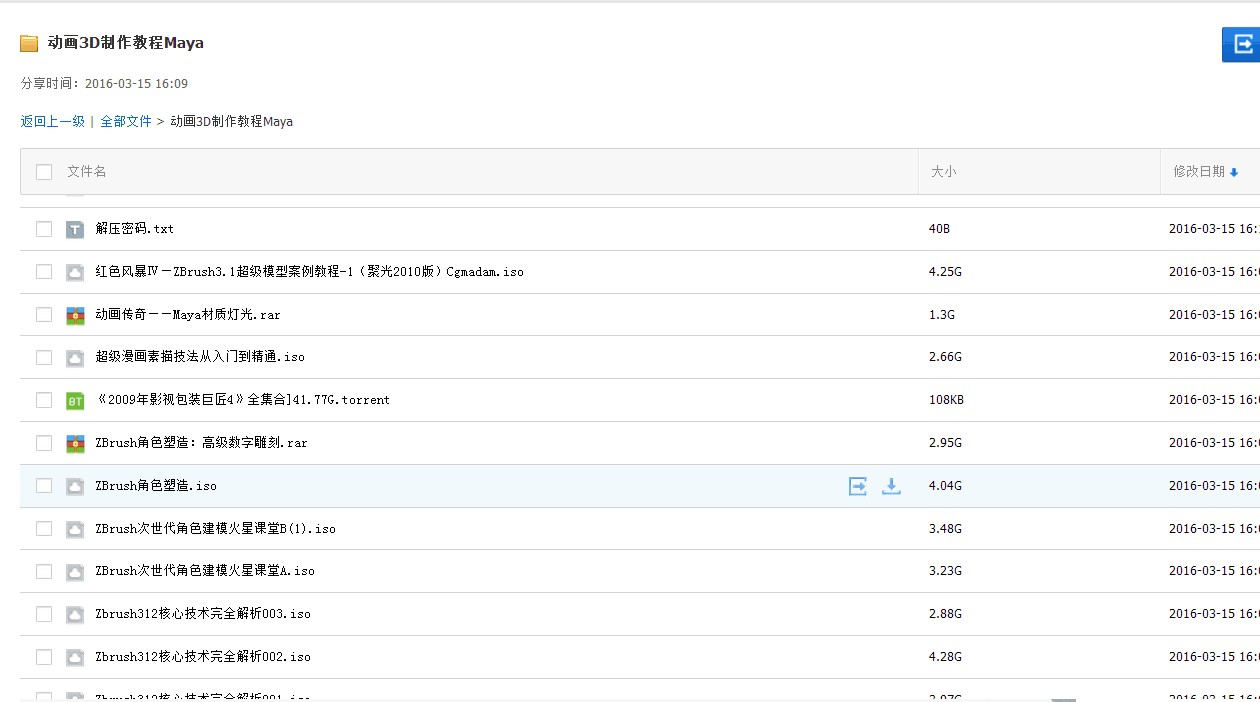Check the box for 解压密码.txt

click(44, 229)
